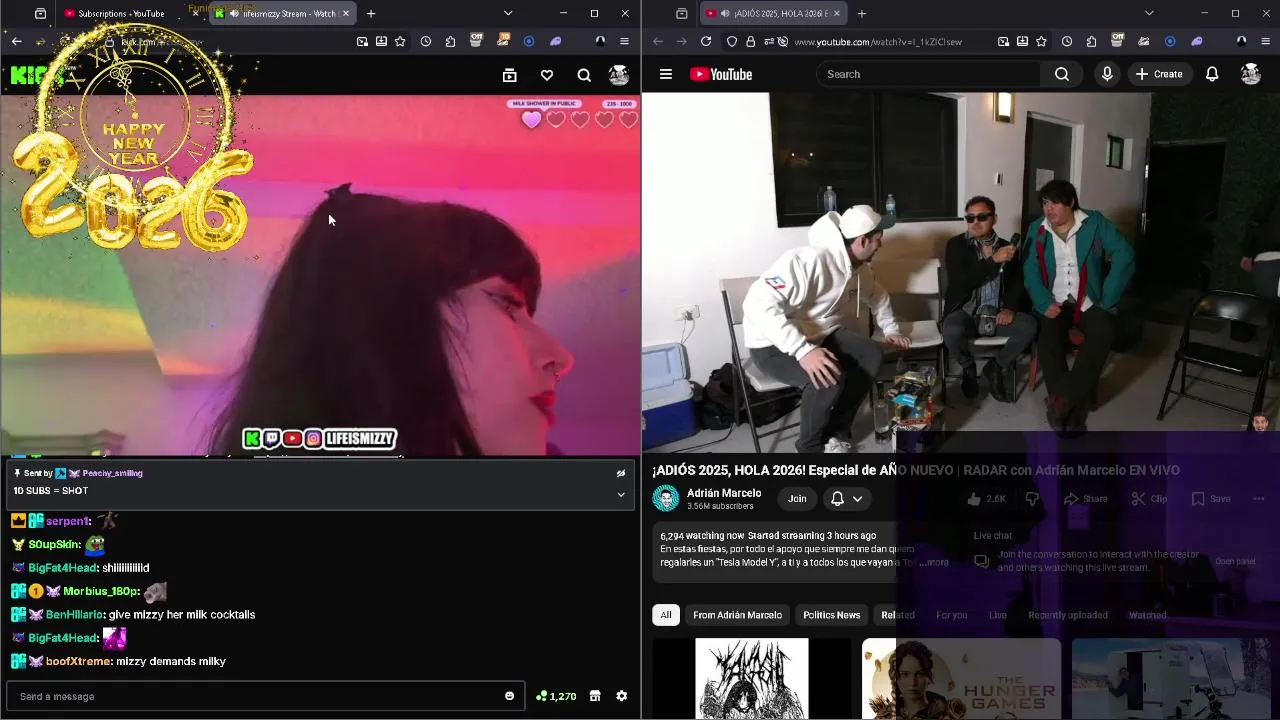This screenshot has height=720, width=1280.
Task: Click emoji picker in Kick chat box
Action: (x=509, y=696)
